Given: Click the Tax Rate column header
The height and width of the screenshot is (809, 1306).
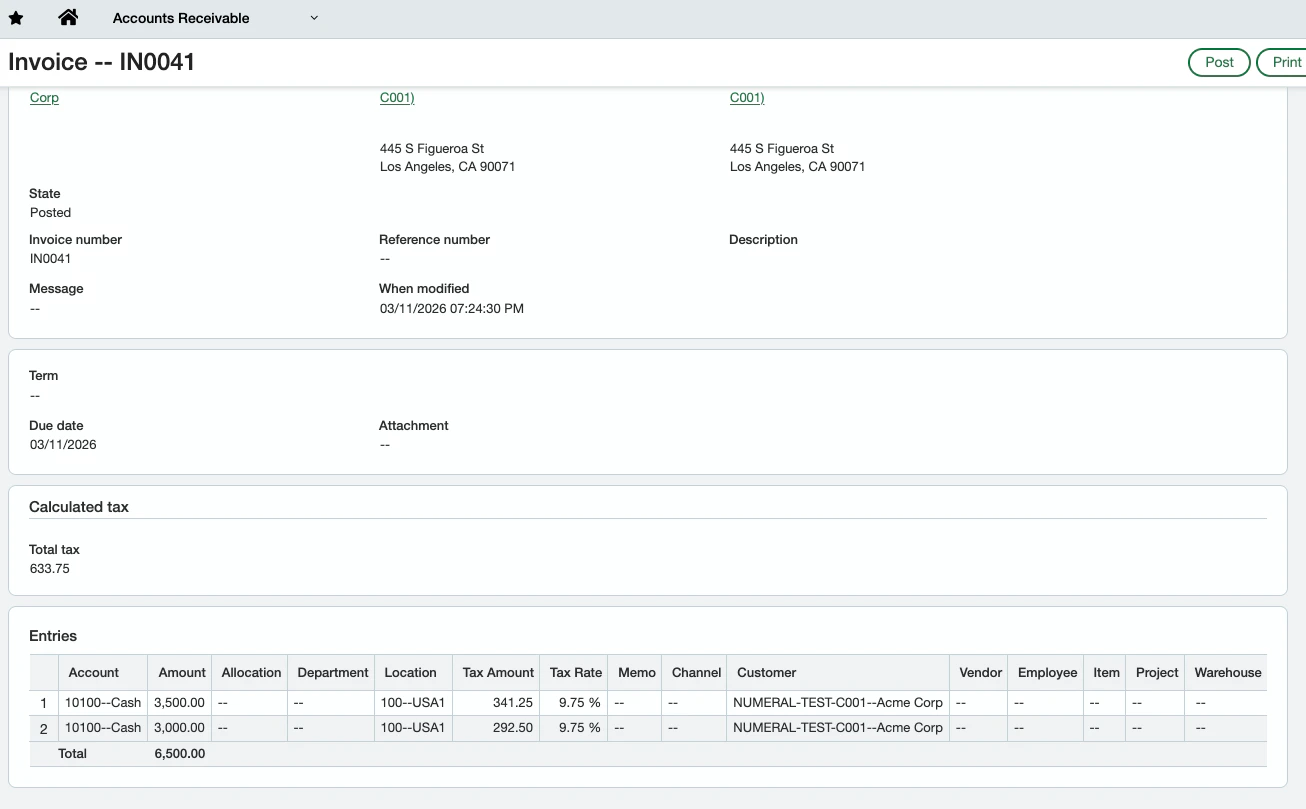Looking at the screenshot, I should [x=576, y=673].
